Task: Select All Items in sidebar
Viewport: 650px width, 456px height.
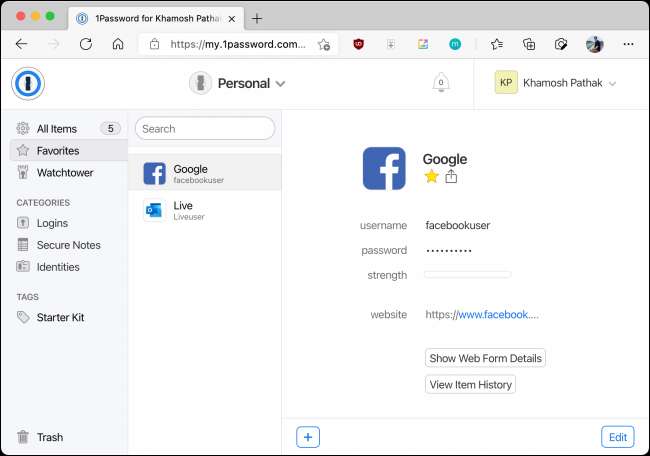Action: [68, 129]
